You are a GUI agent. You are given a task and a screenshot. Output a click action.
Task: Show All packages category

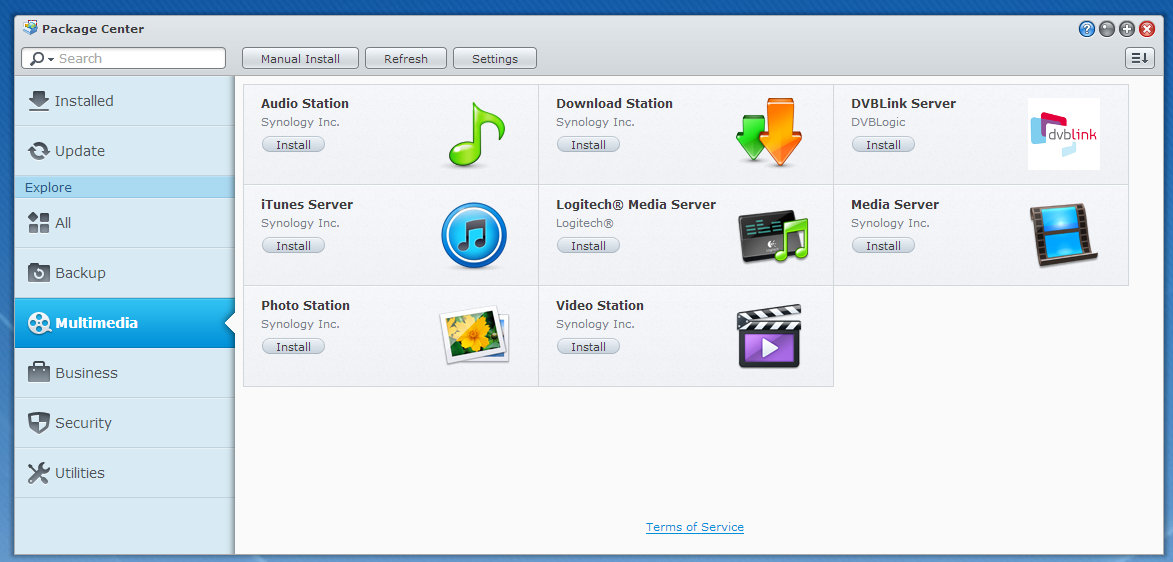pos(124,222)
